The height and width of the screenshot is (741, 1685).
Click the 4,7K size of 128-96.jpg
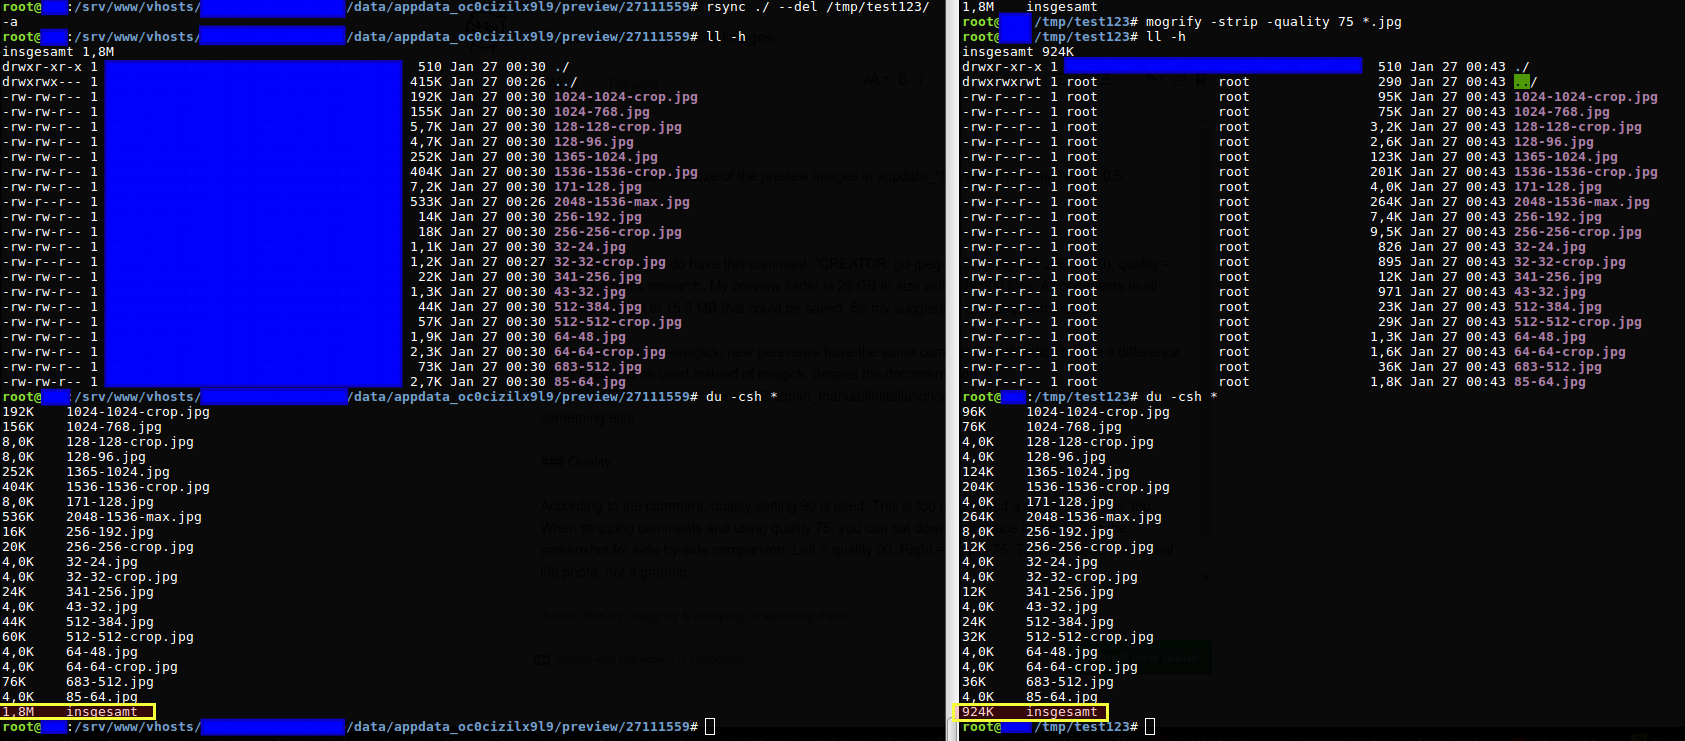[426, 142]
